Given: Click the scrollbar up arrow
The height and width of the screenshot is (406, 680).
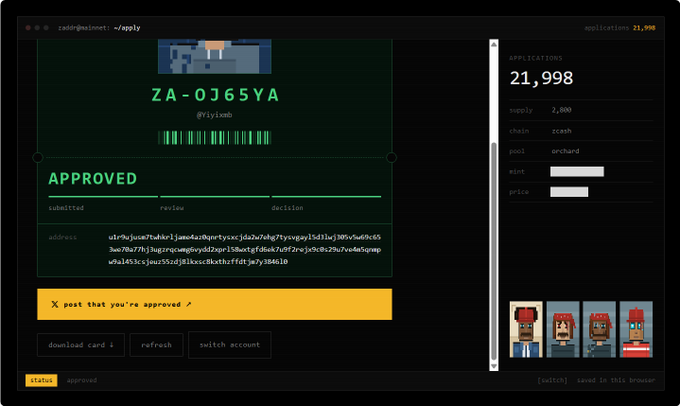Looking at the screenshot, I should click(494, 44).
